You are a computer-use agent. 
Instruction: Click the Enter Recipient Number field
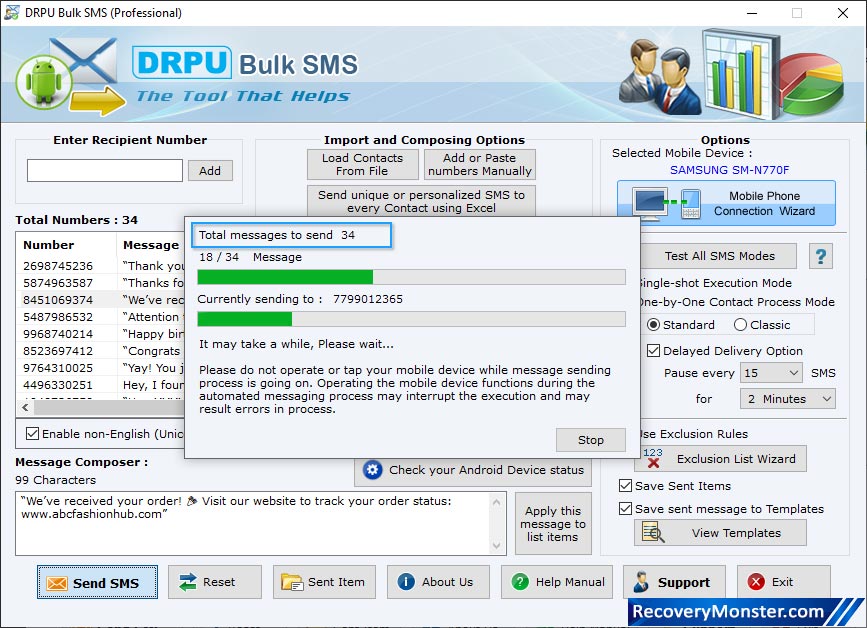click(x=104, y=171)
